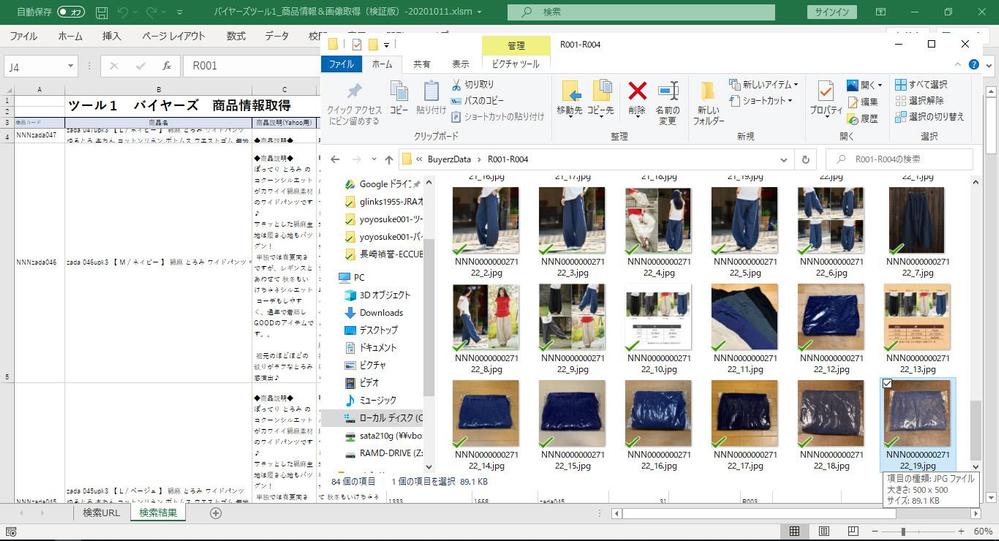This screenshot has height=541, width=999.
Task: Select thumbnail NNN000000027122_7.jpg
Action: click(x=917, y=233)
